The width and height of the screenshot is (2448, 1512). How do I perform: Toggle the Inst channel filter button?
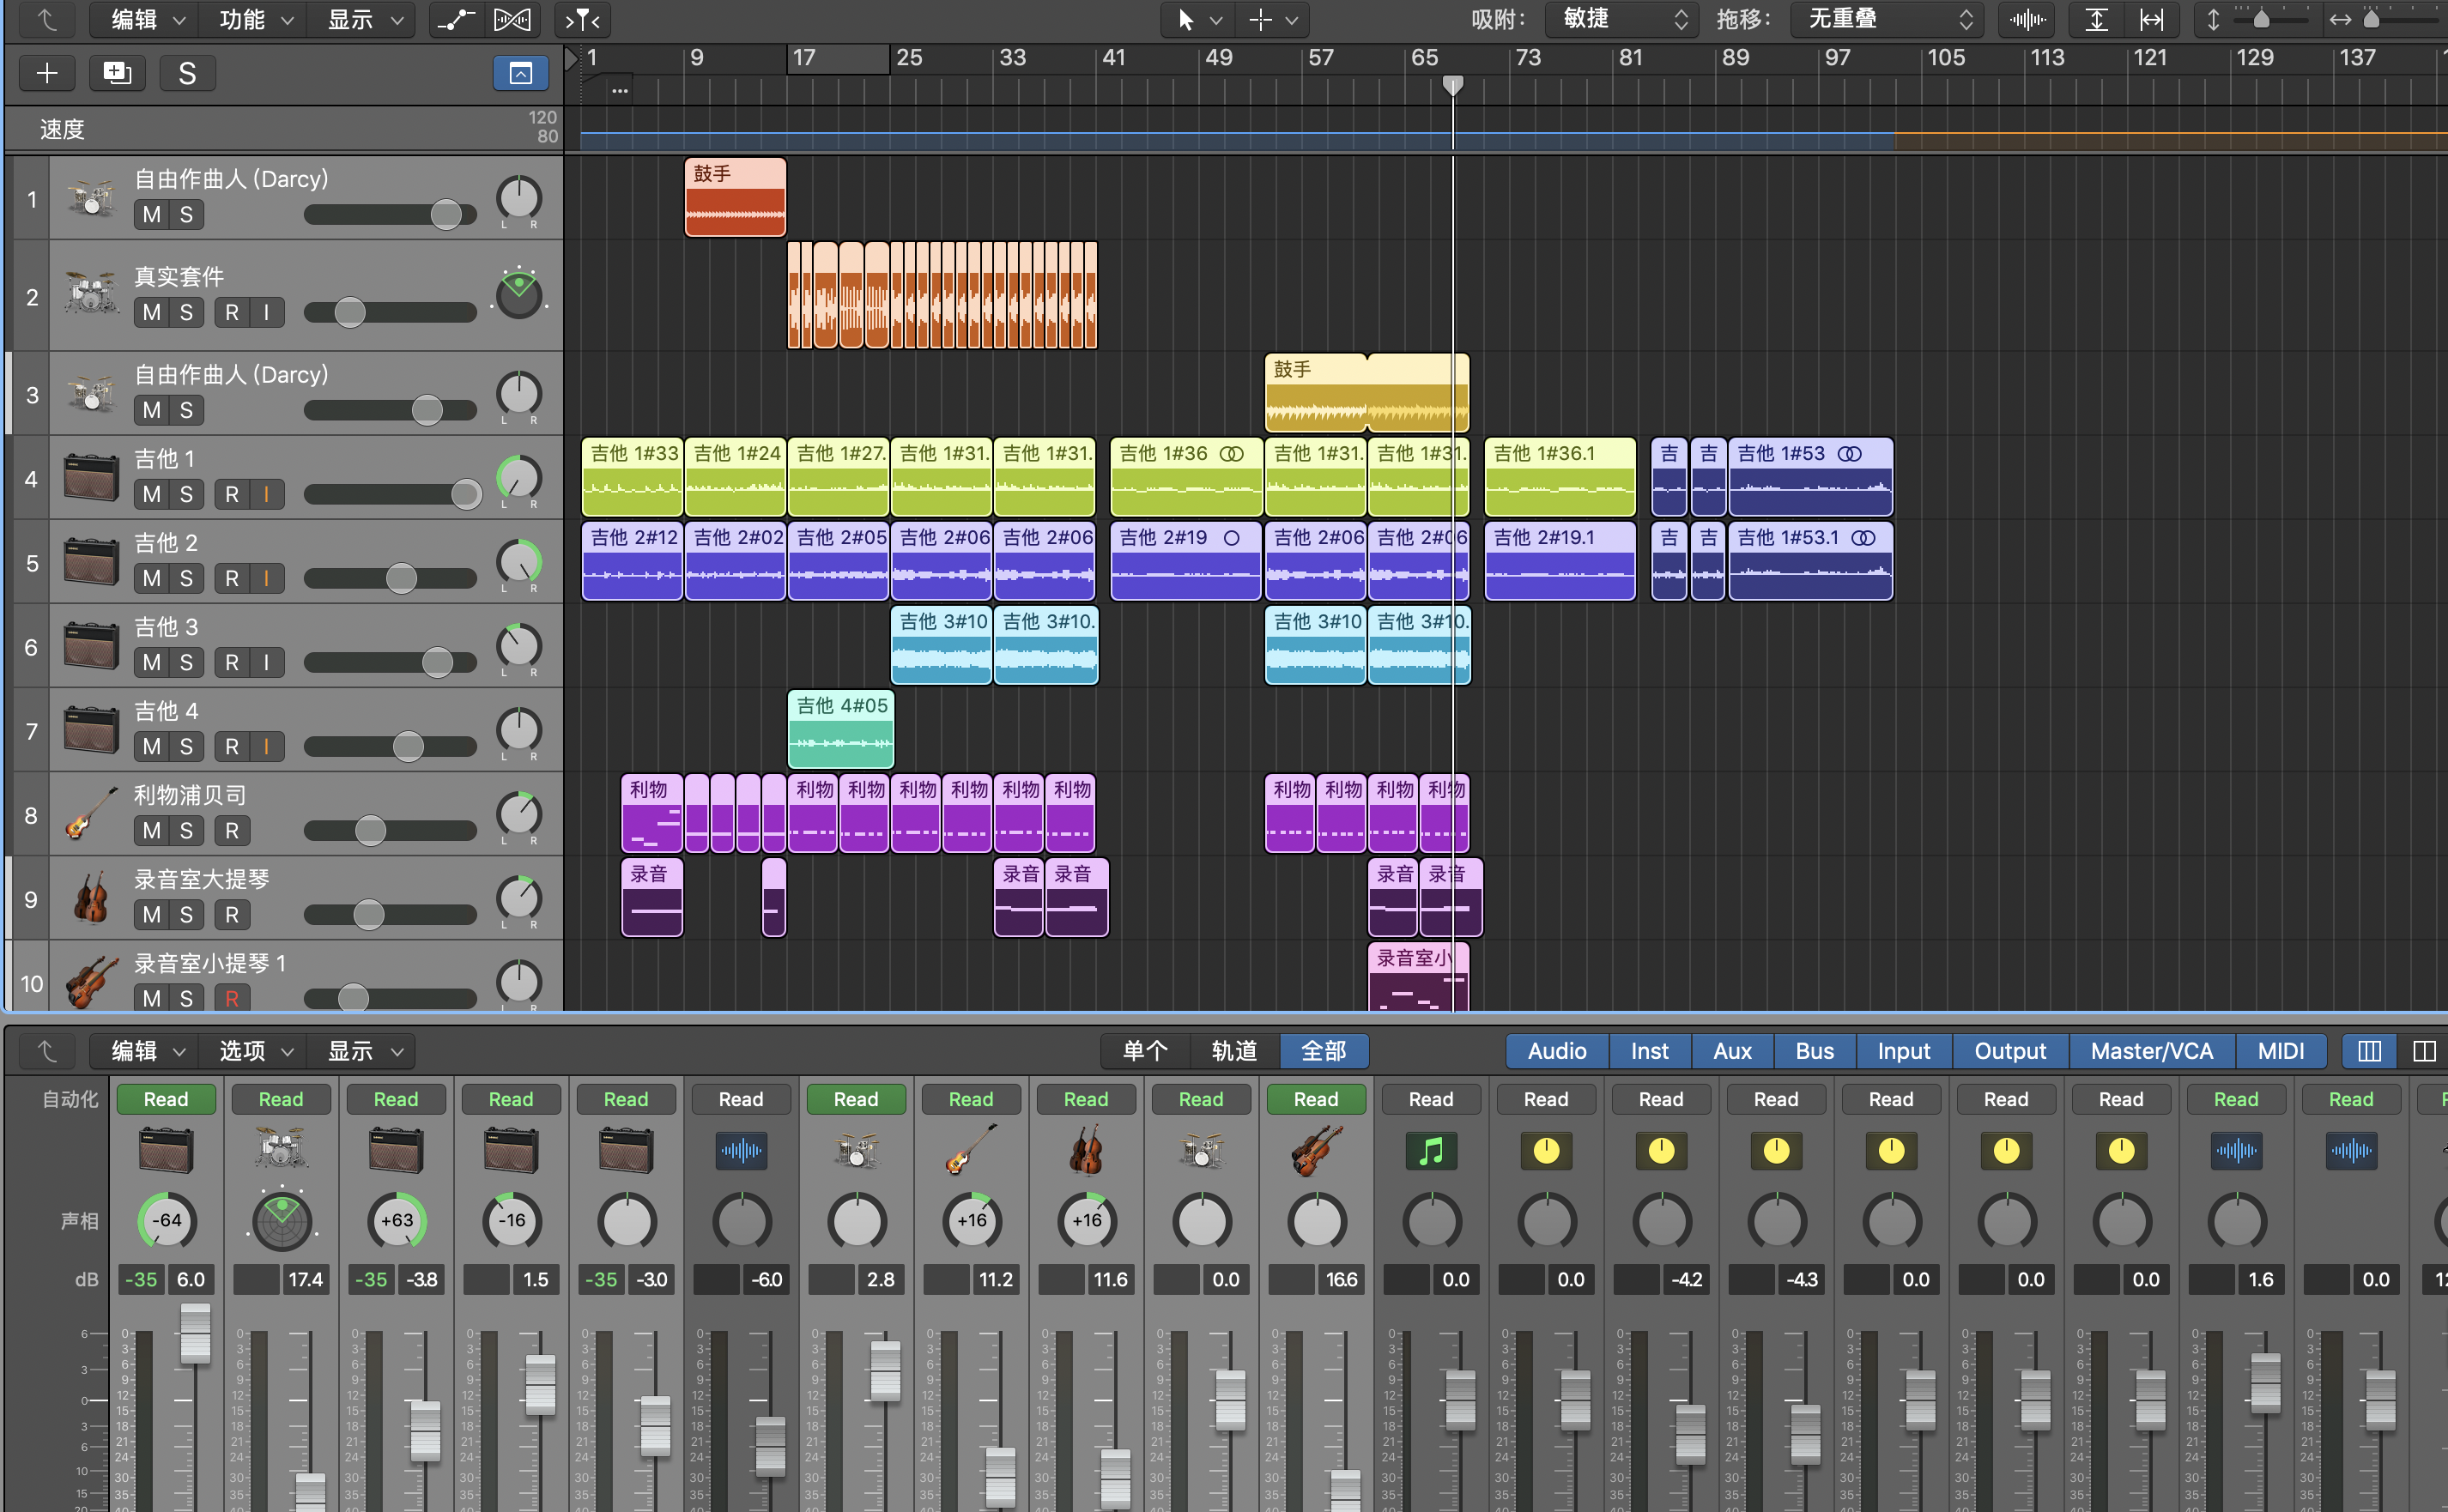click(1650, 1051)
